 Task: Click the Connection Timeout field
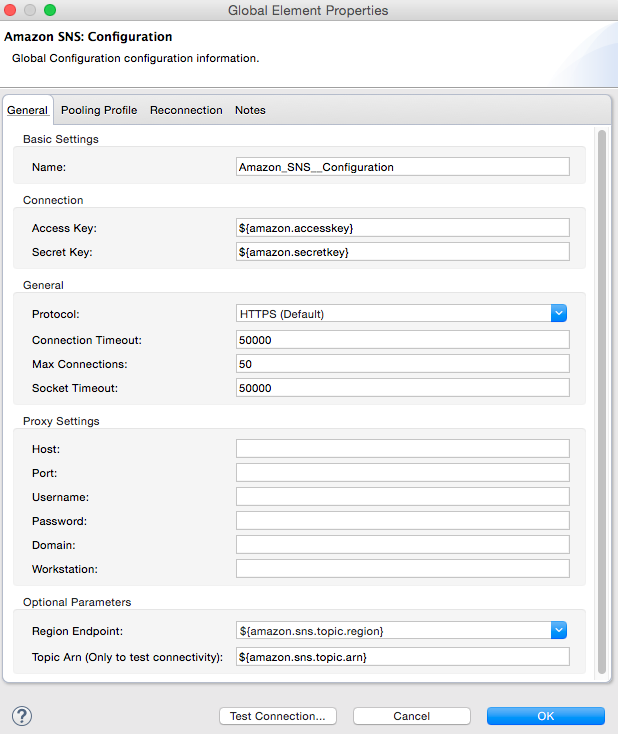point(403,340)
